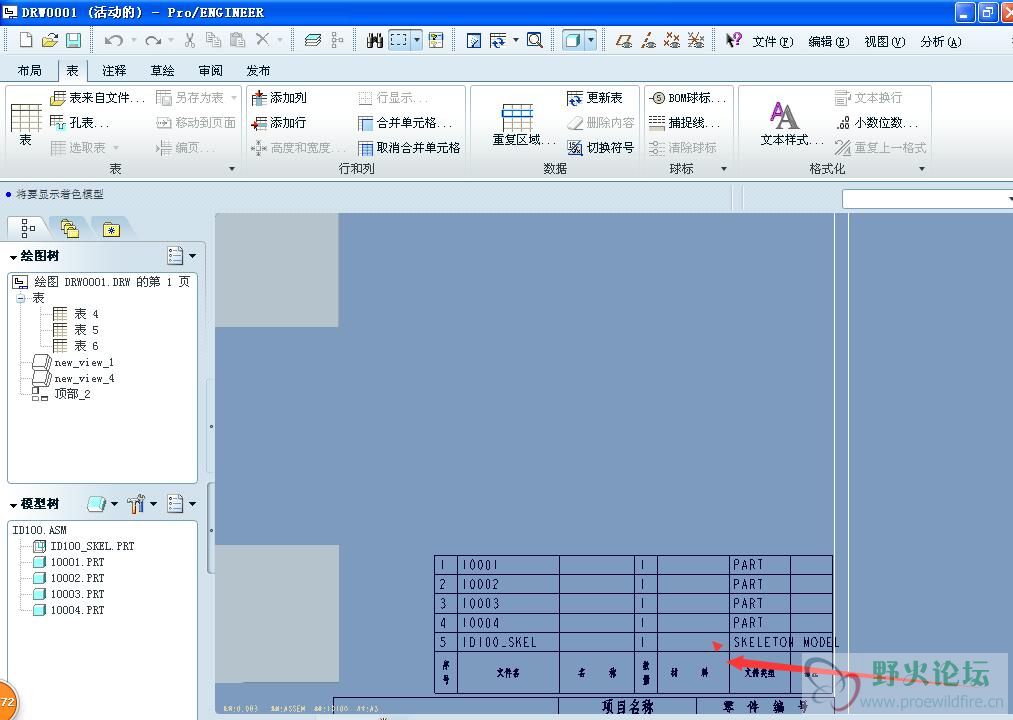Expand the 表 group options arrow
The width and height of the screenshot is (1013, 720).
232,169
